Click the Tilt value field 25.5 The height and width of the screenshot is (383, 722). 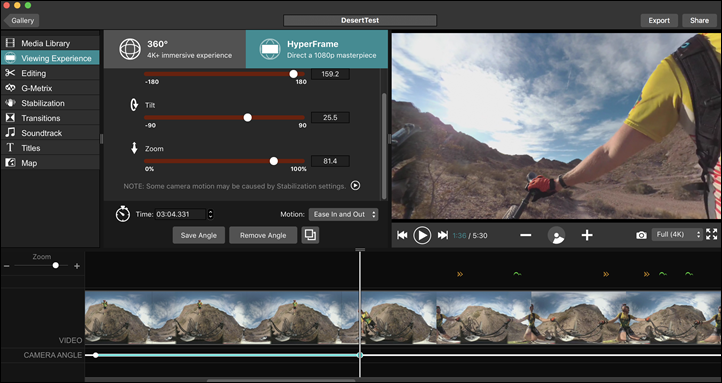coord(330,117)
